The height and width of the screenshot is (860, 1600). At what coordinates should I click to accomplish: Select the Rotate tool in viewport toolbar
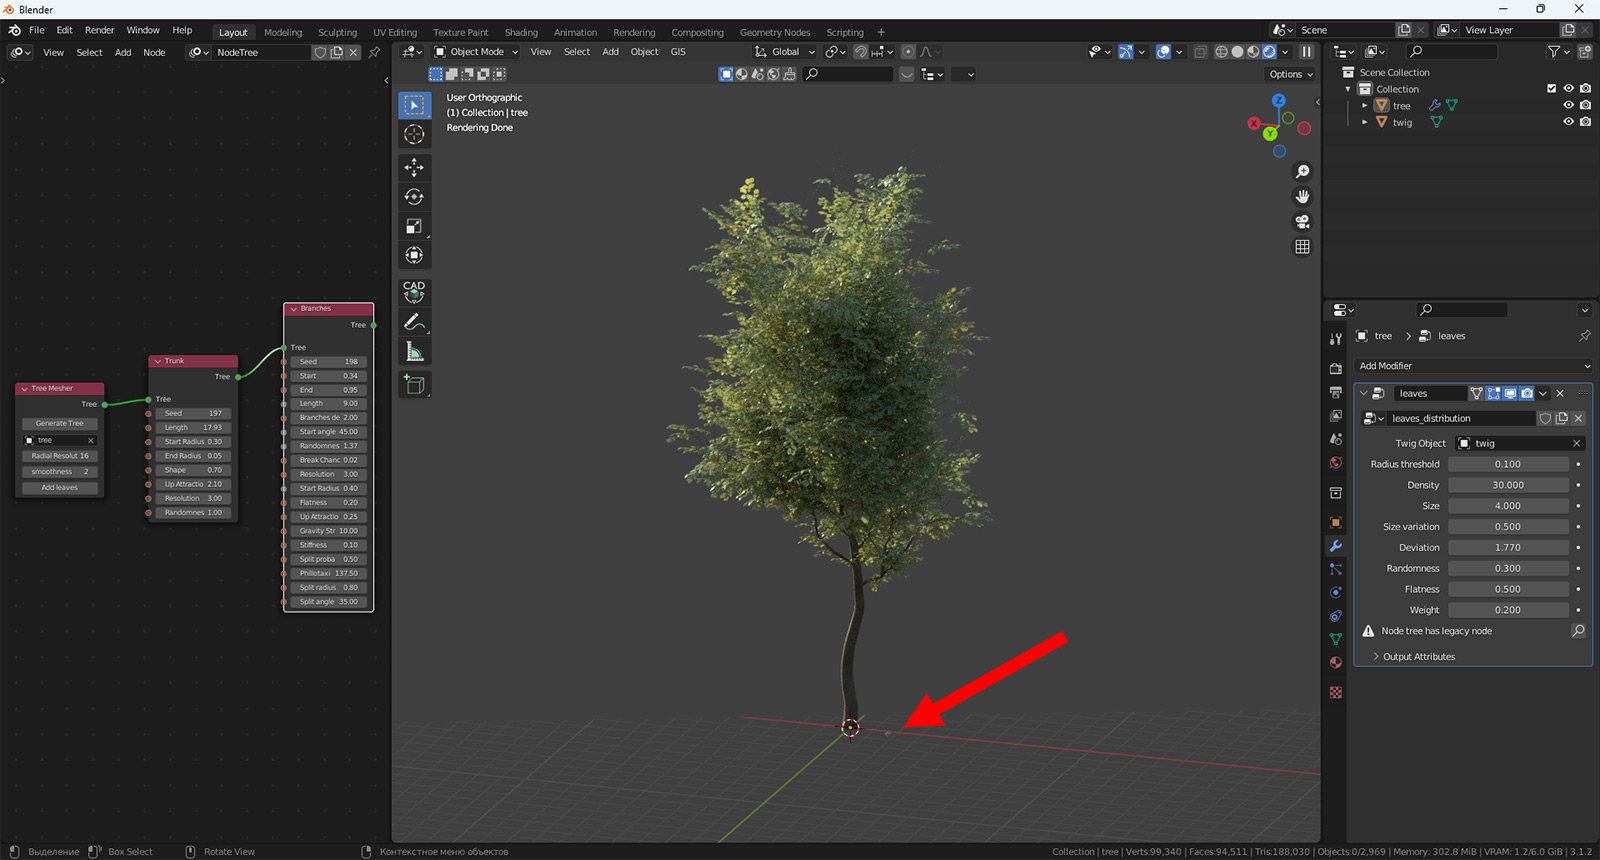[414, 197]
